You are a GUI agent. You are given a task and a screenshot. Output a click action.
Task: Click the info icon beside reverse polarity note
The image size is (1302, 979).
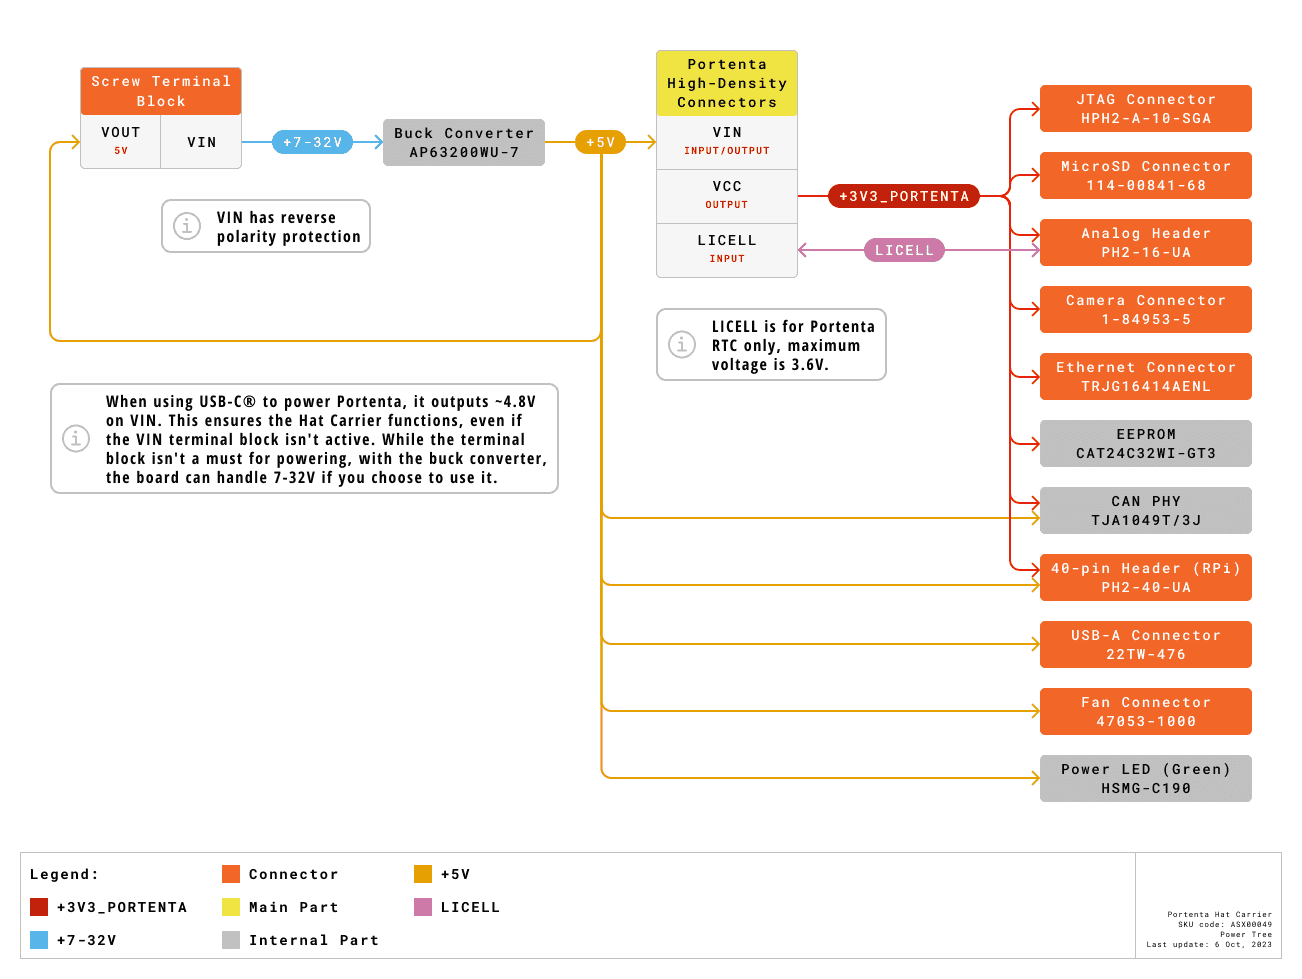pyautogui.click(x=187, y=226)
